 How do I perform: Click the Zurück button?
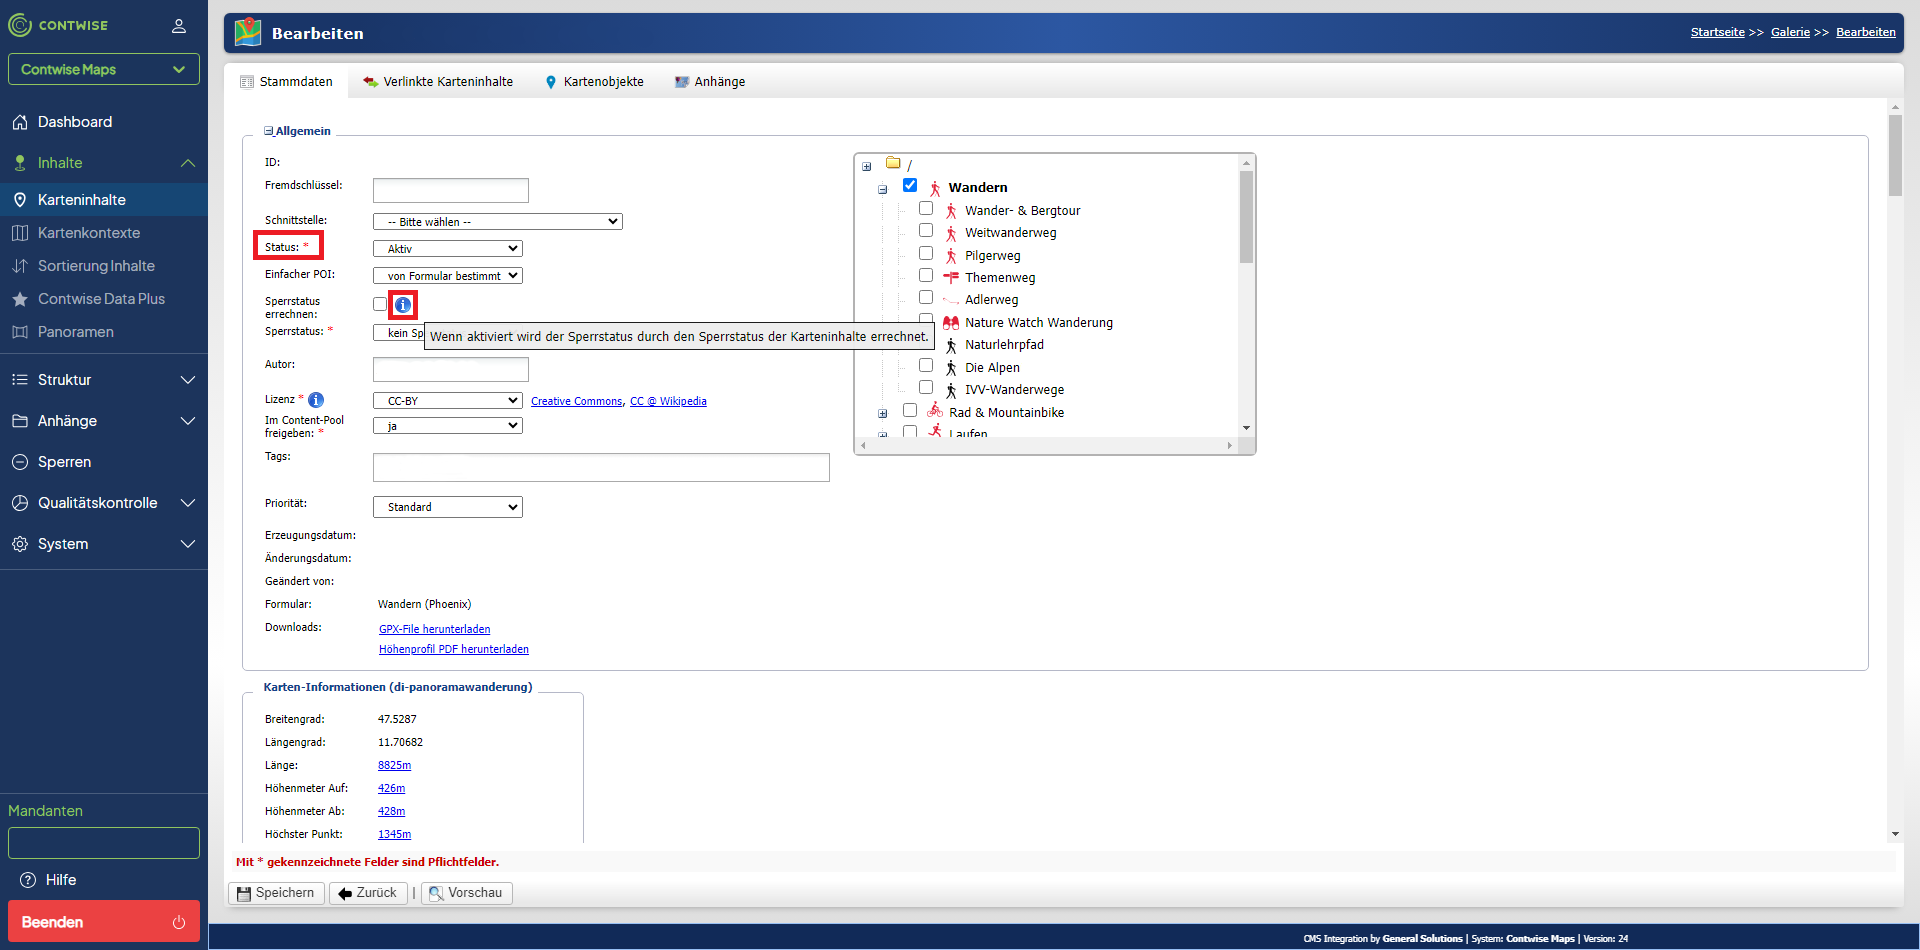(368, 893)
